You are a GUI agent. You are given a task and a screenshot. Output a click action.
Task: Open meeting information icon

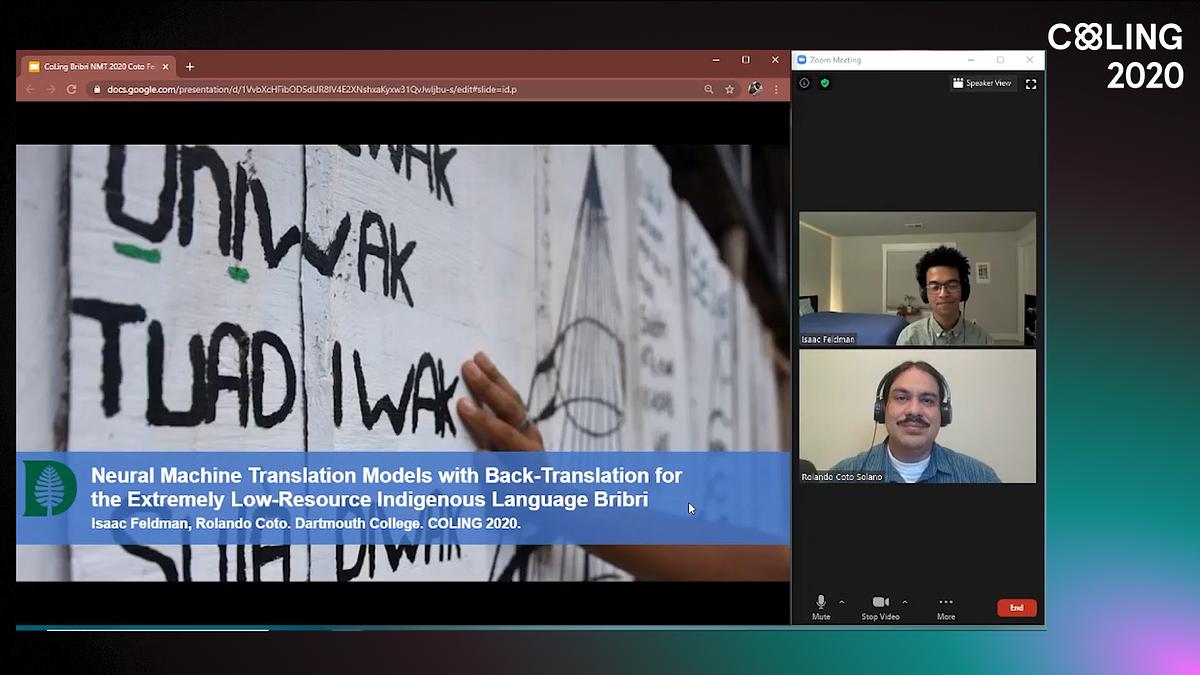click(804, 83)
